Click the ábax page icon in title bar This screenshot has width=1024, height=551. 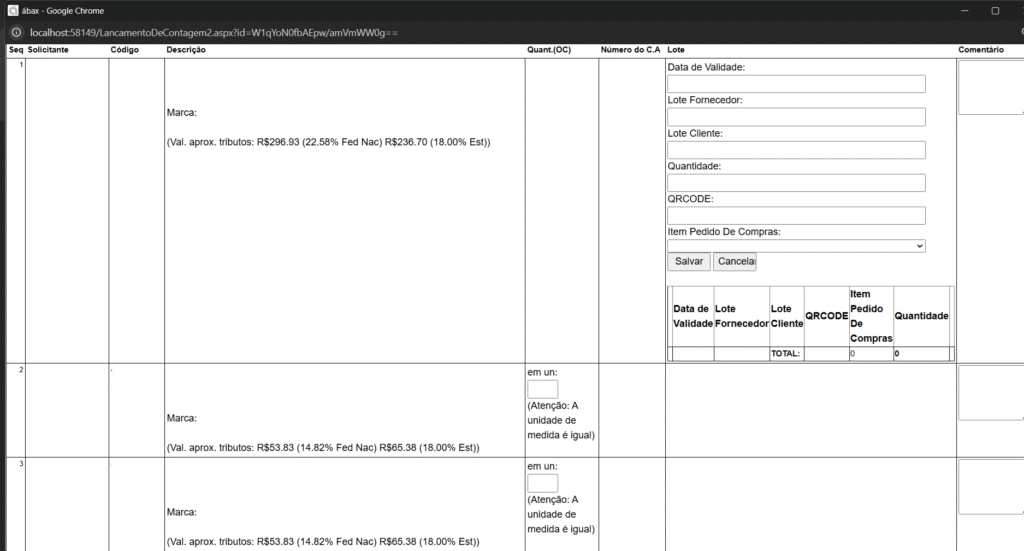[x=13, y=10]
